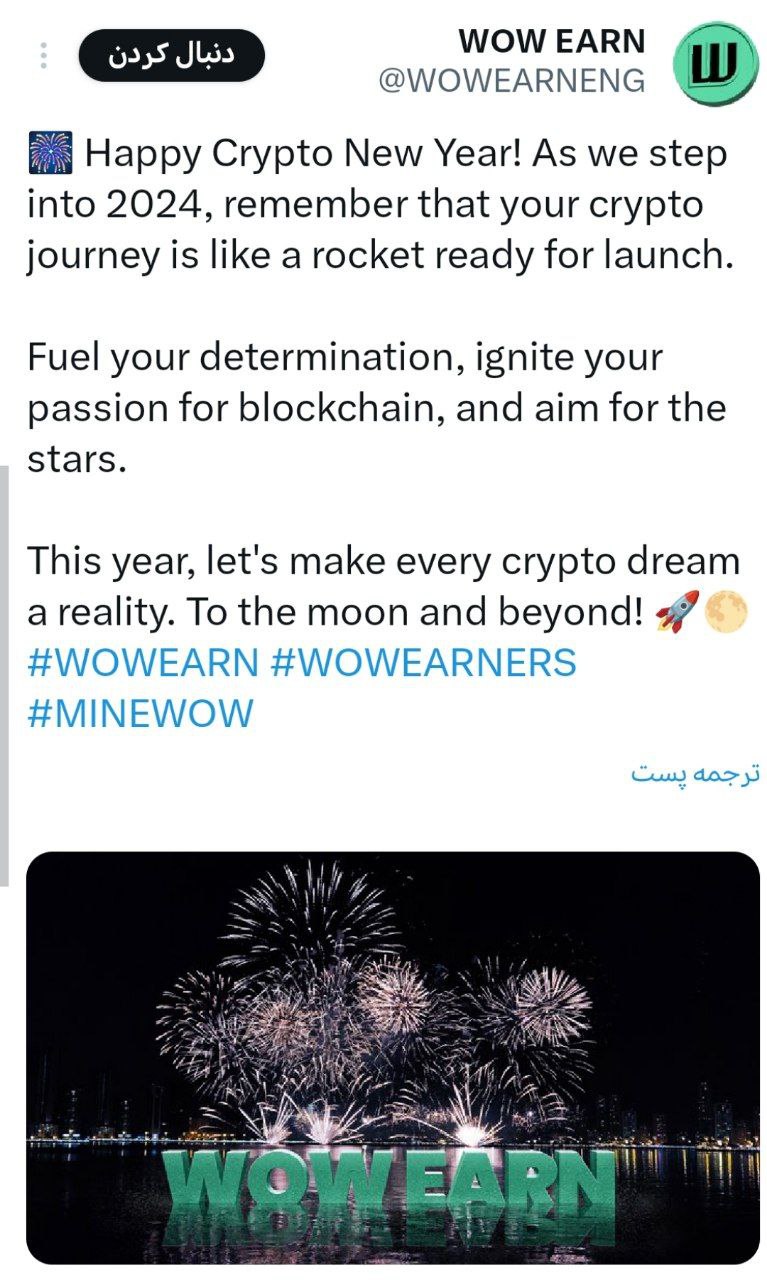Click the دنبال کردن follow button
767x1280 pixels.
171,56
